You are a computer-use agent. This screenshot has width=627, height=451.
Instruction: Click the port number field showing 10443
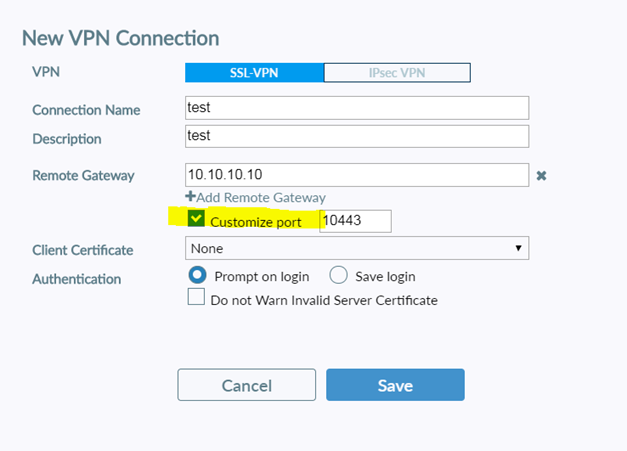pos(355,221)
